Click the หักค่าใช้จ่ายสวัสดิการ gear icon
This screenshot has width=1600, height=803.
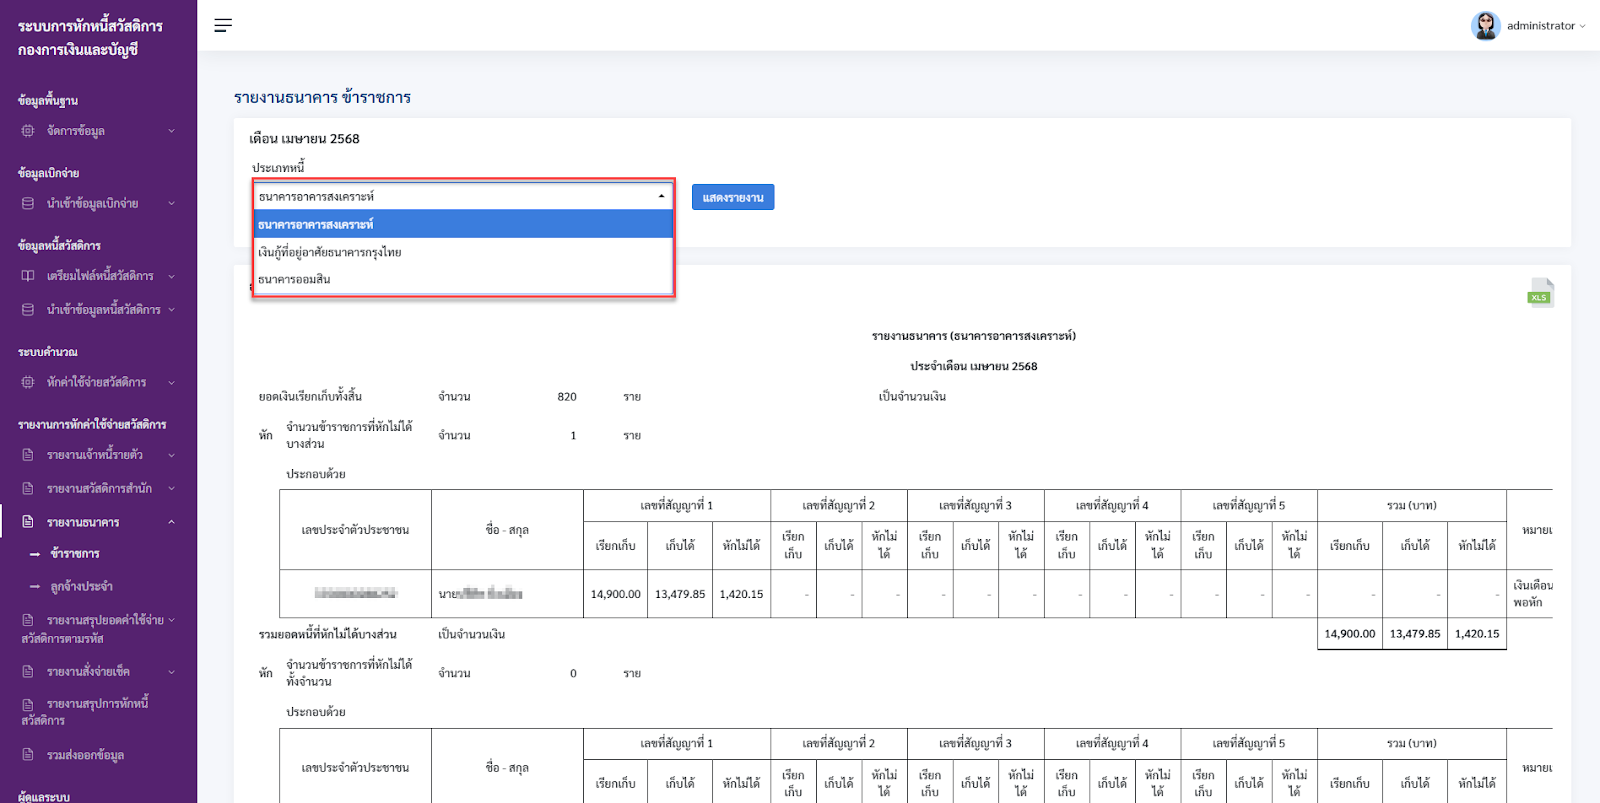(28, 382)
